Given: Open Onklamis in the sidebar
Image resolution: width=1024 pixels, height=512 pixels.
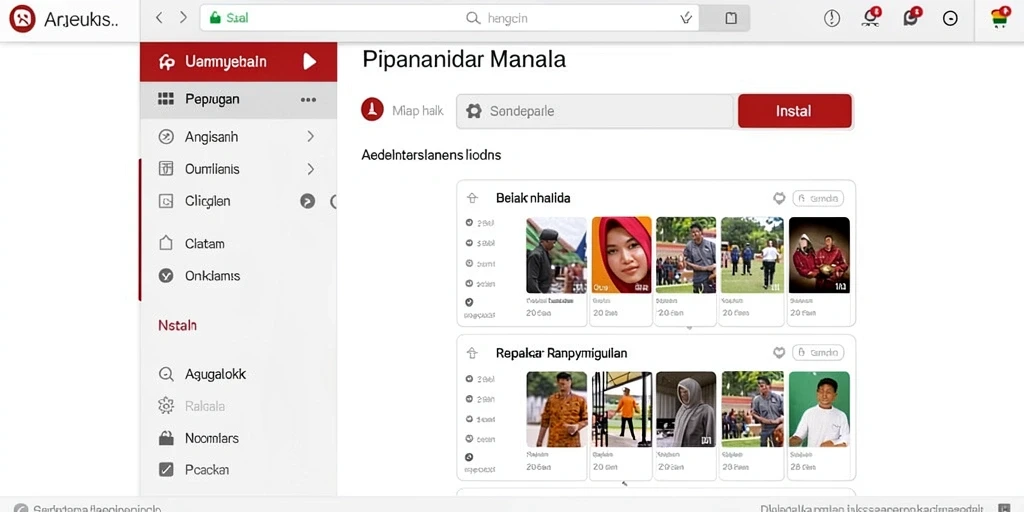Looking at the screenshot, I should [x=212, y=276].
